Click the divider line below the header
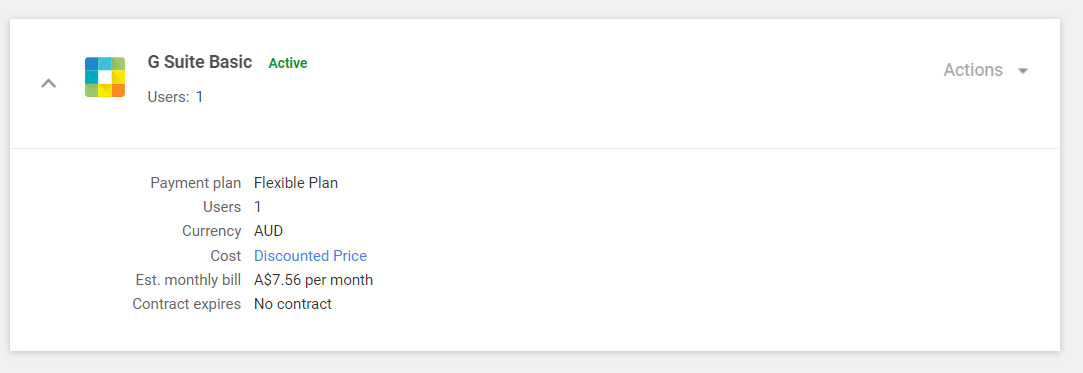The image size is (1083, 373). (535, 148)
